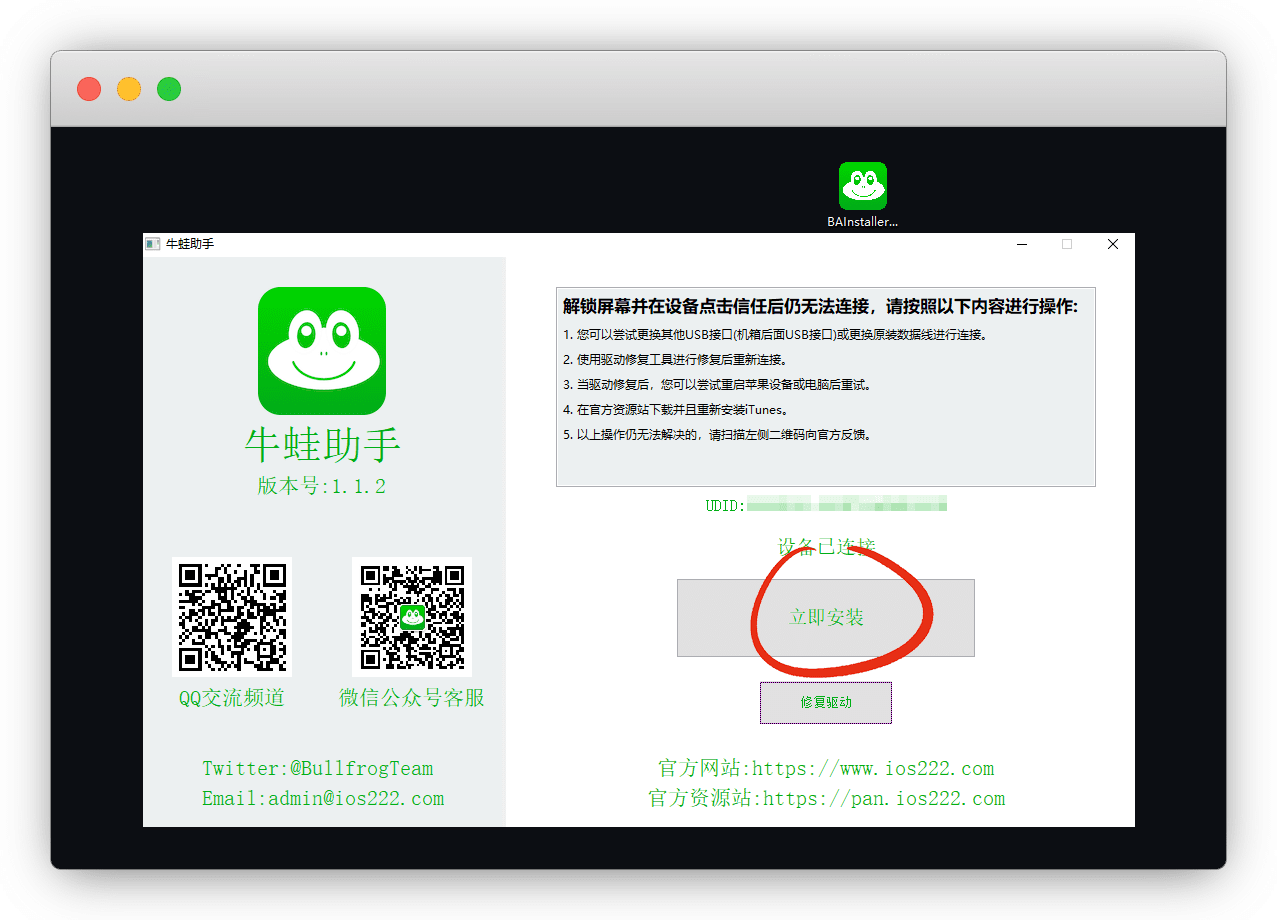This screenshot has height=920, width=1277.
Task: Click the BAInstaller desktop frog icon
Action: 862,187
